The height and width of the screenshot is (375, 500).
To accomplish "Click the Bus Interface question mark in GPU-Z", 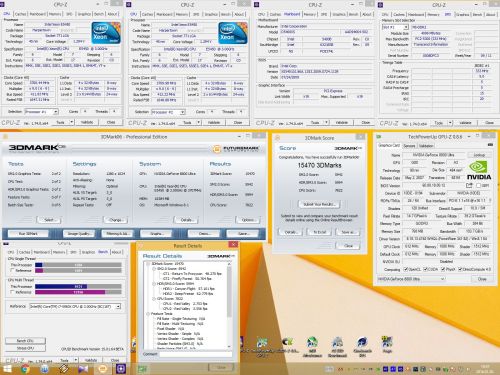I will click(x=490, y=200).
